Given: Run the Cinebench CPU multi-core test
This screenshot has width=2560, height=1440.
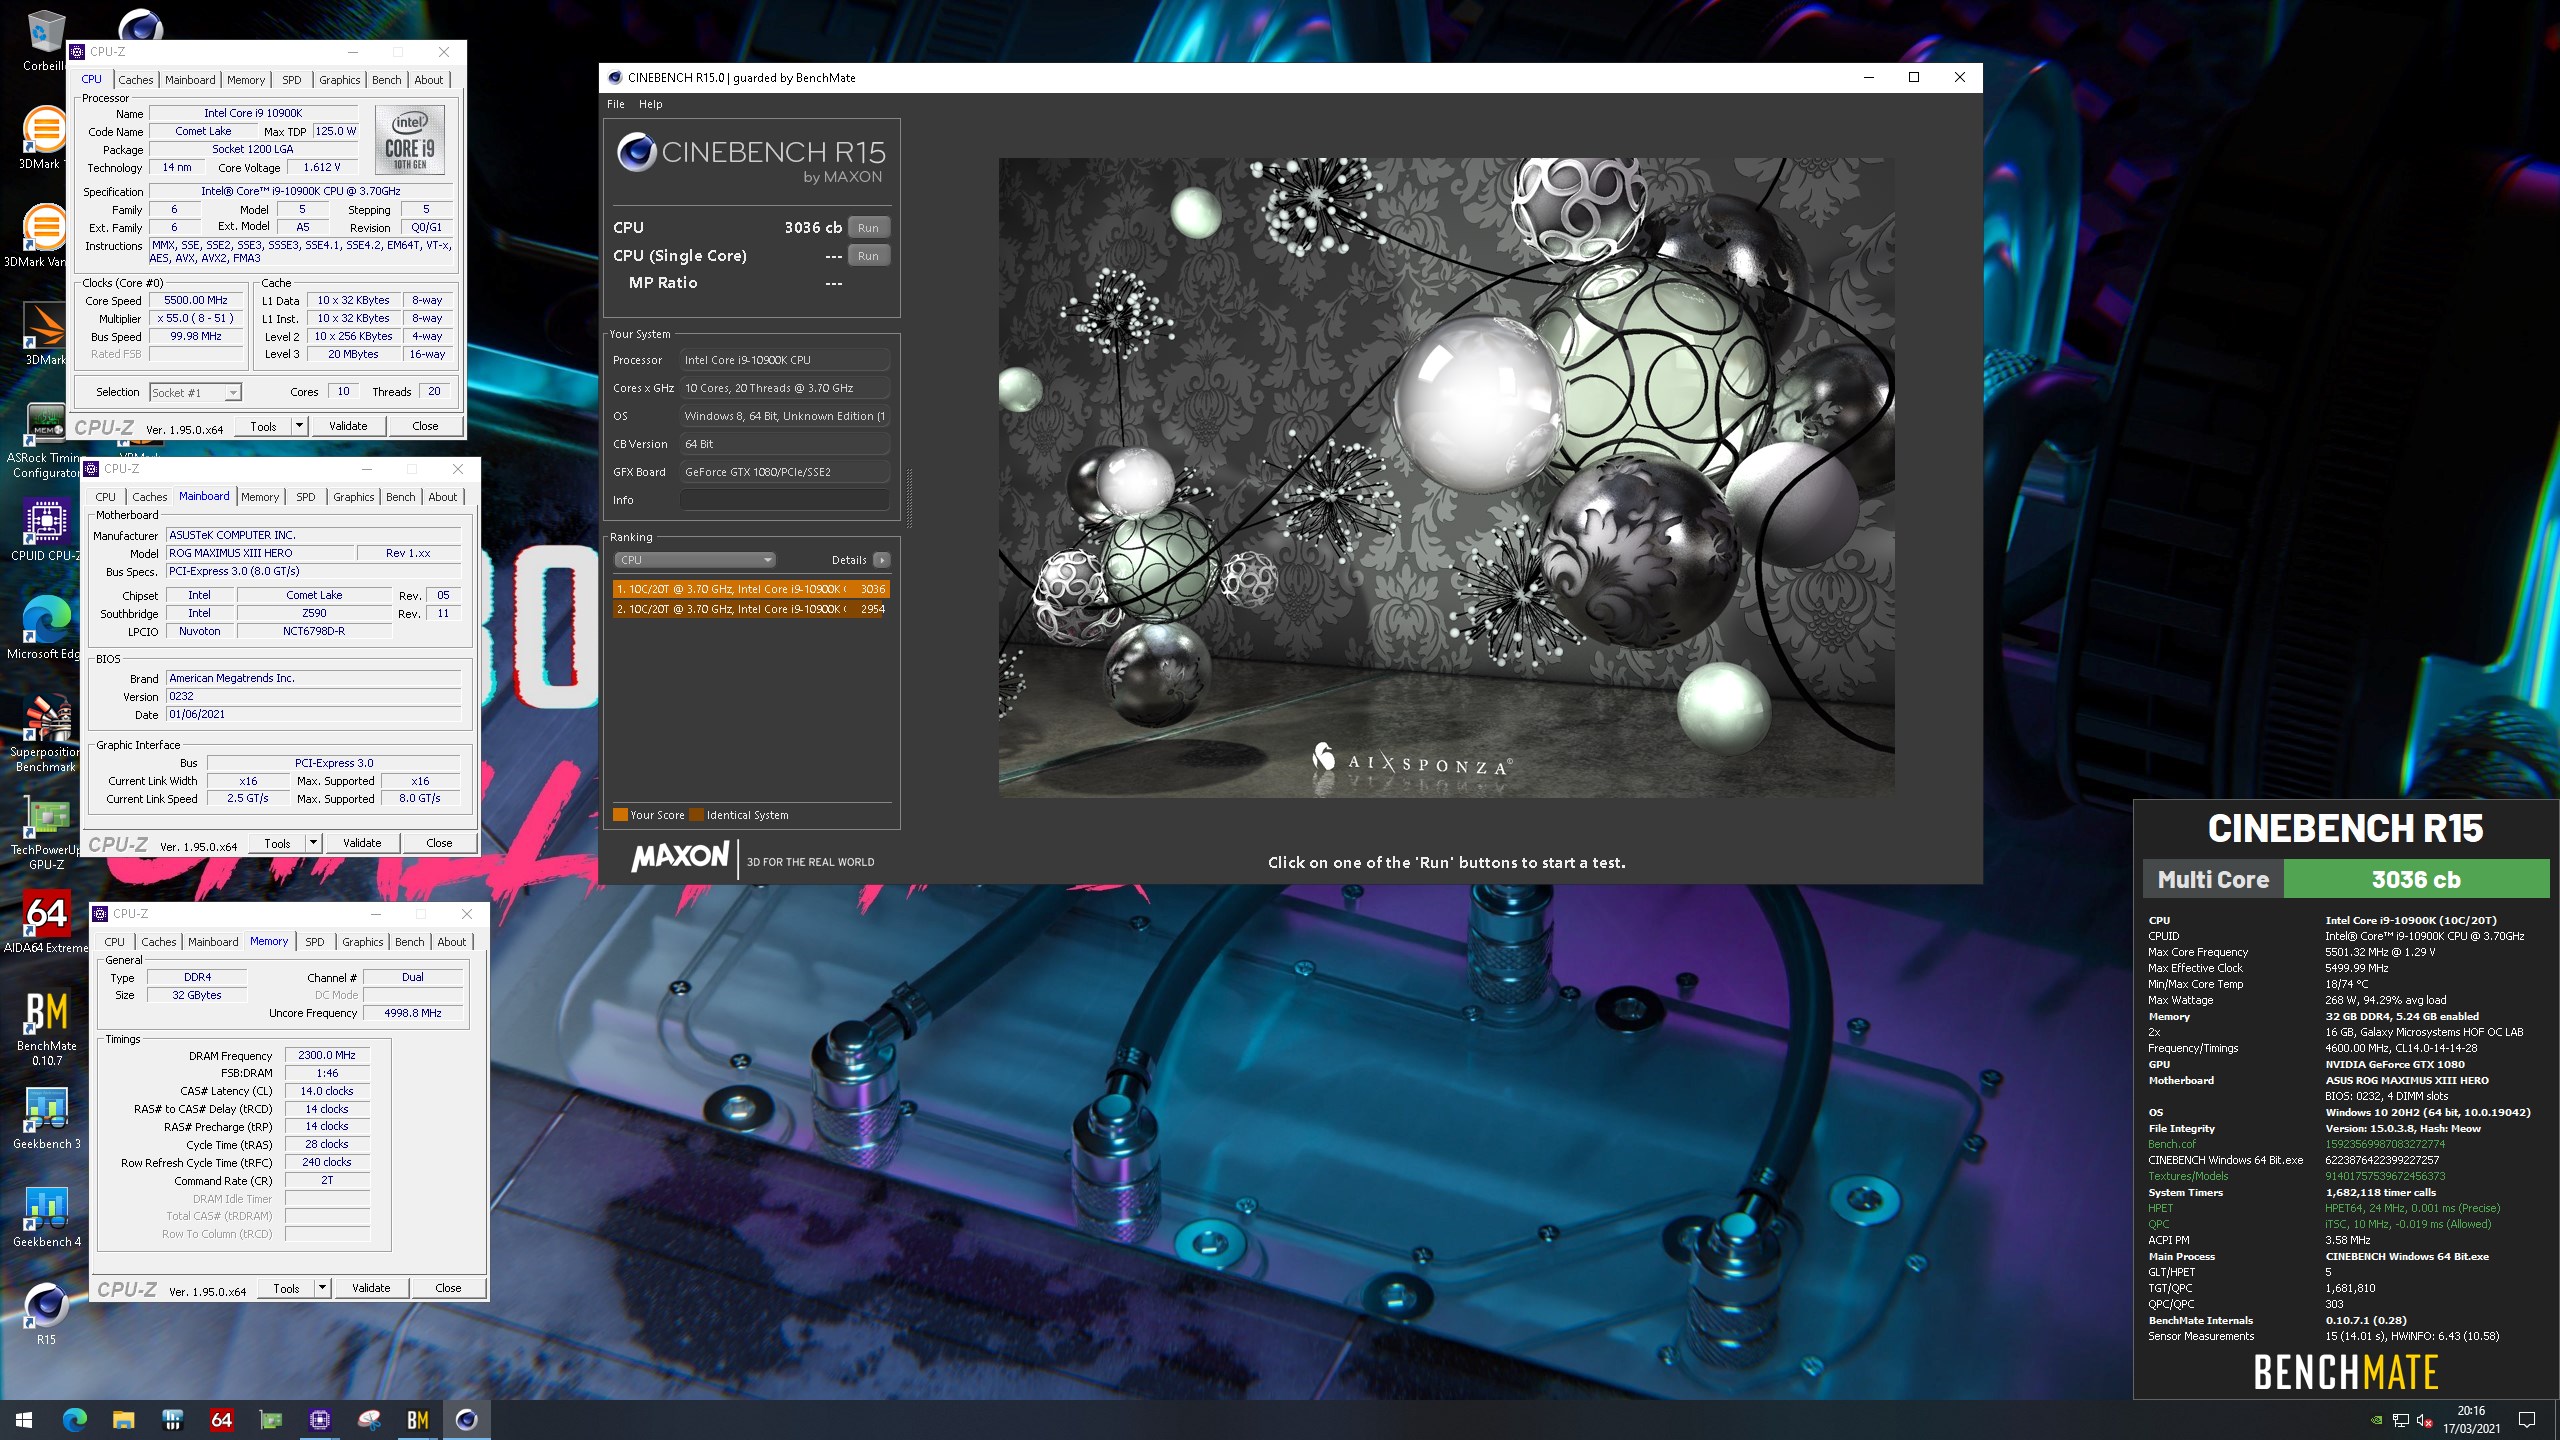Looking at the screenshot, I should pyautogui.click(x=868, y=228).
